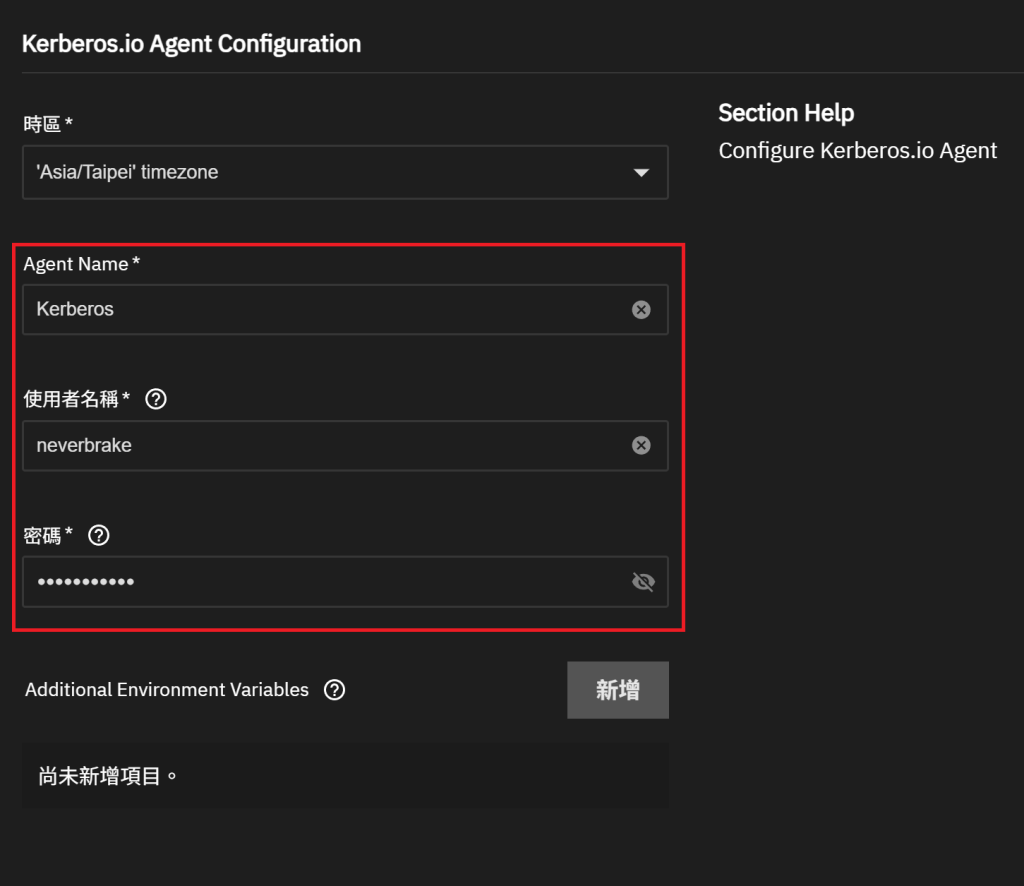The image size is (1024, 886).
Task: Focus the 密碼 password input field
Action: [x=345, y=582]
